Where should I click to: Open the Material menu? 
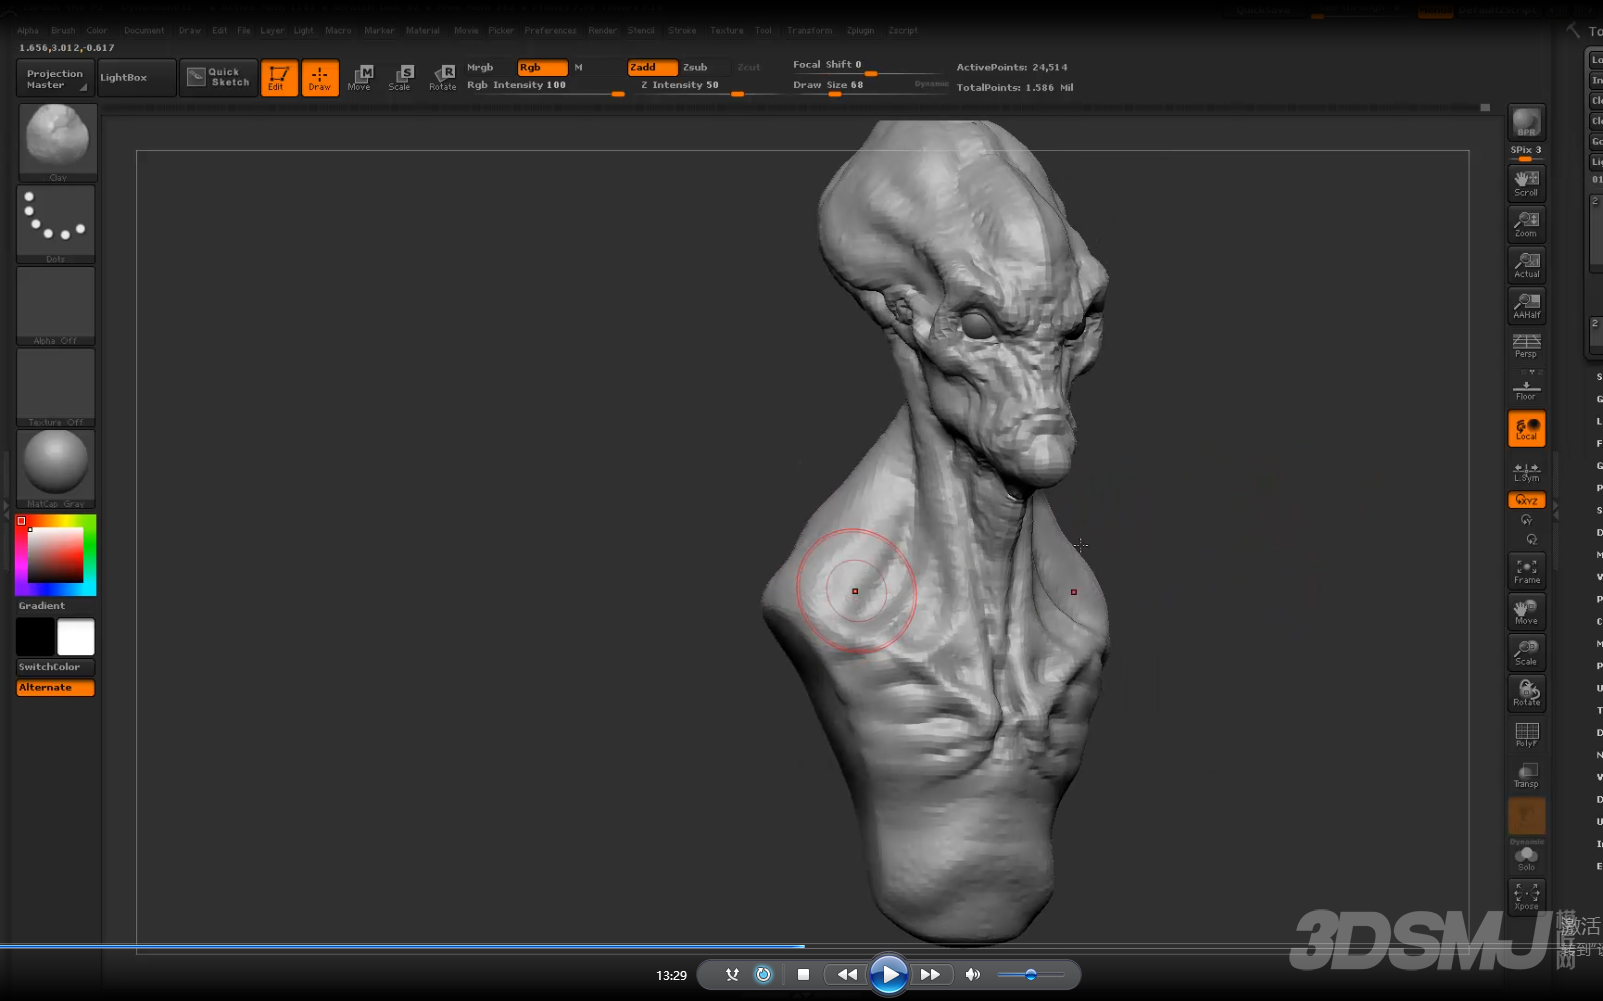tap(423, 30)
